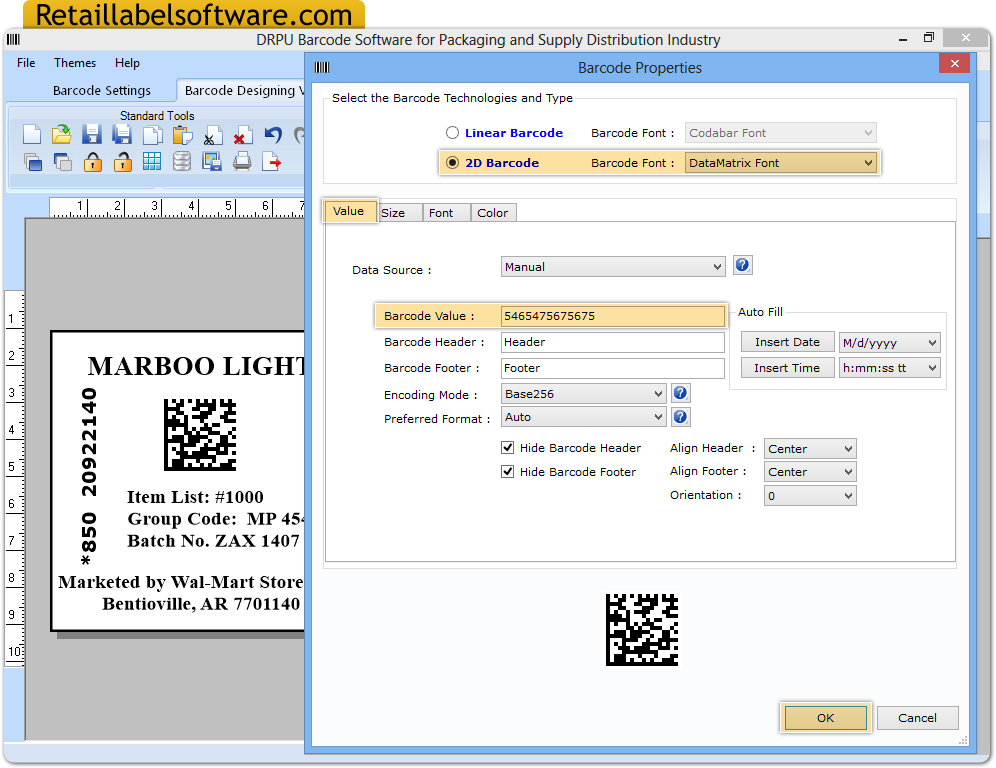Open the h:mm:ss tt time format dropdown
Viewport: 996px width, 768px height.
coord(889,368)
